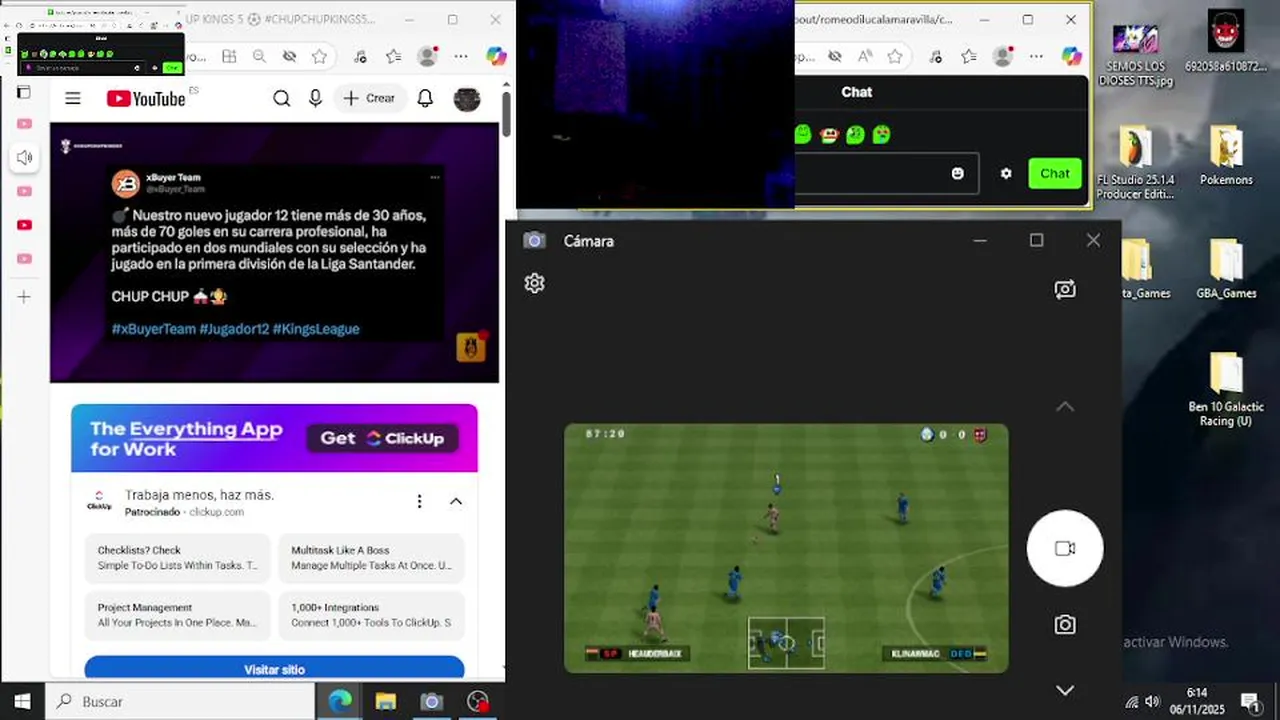Screen dimensions: 1280x720
Task: Click the chat message input field
Action: click(887, 174)
